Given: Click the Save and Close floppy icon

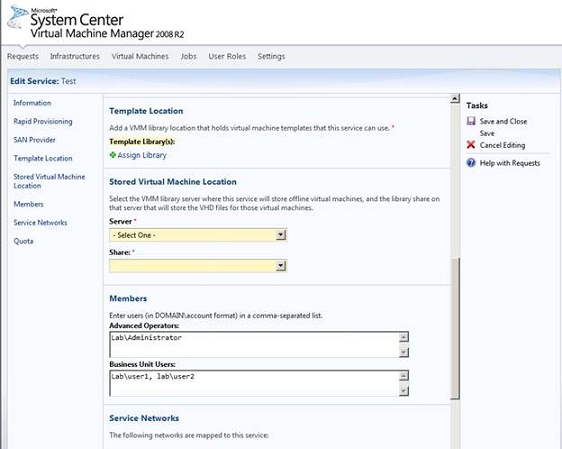Looking at the screenshot, I should (471, 121).
